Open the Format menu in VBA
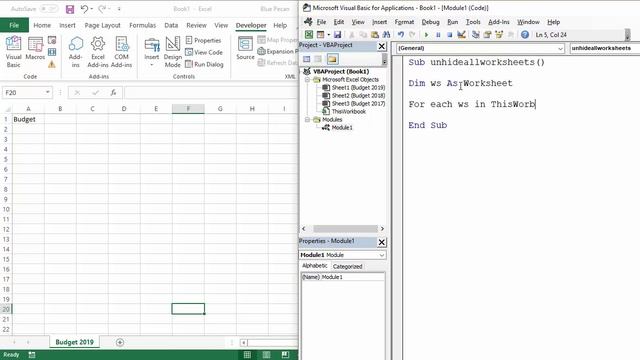Image resolution: width=640 pixels, height=360 pixels. pos(404,22)
